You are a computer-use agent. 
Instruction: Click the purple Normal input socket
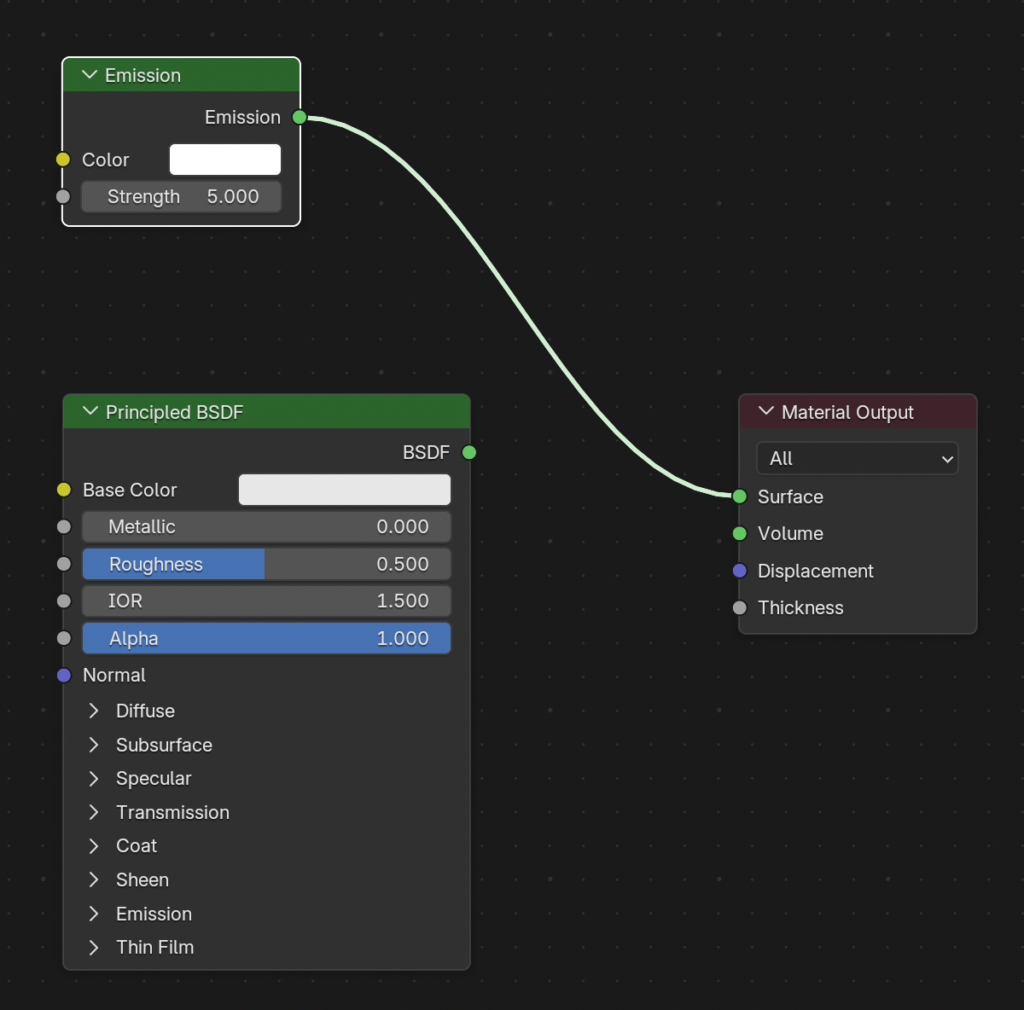pyautogui.click(x=64, y=676)
